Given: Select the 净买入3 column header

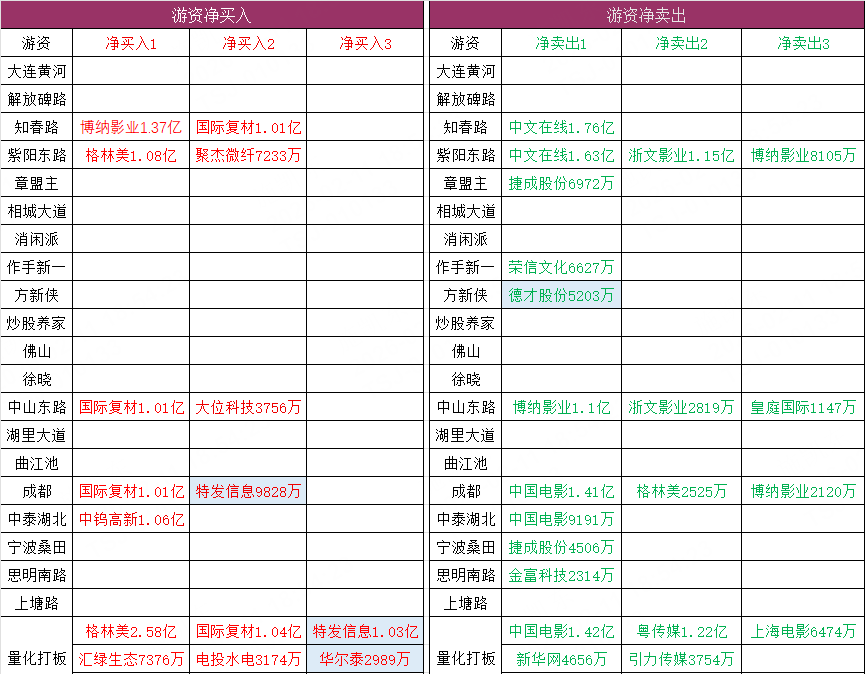Looking at the screenshot, I should tap(365, 43).
